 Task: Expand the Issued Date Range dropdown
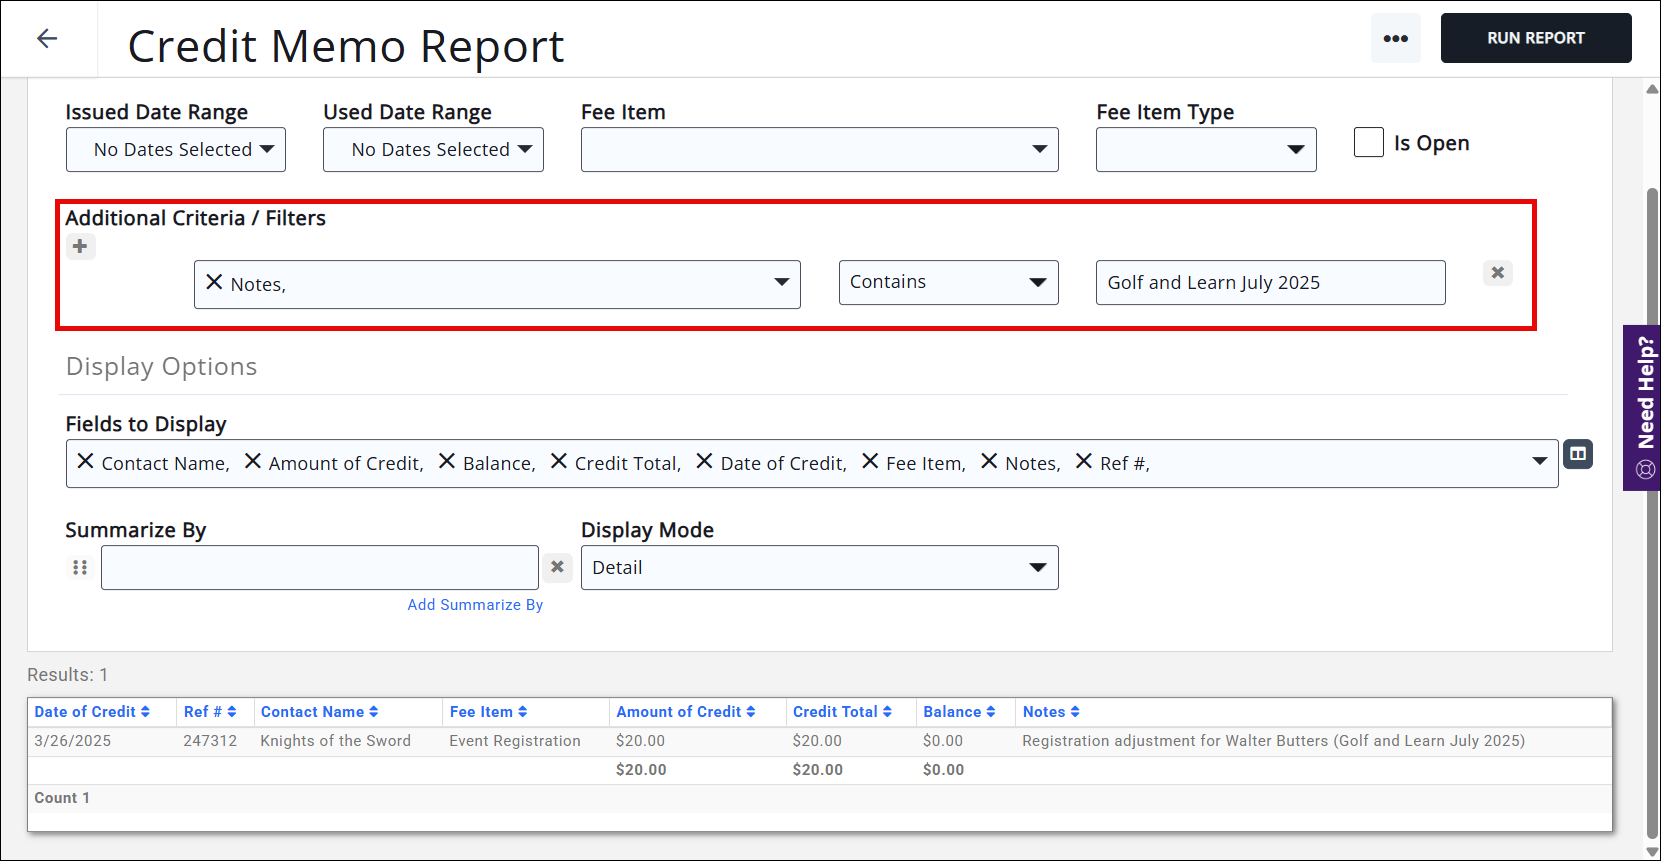point(176,150)
